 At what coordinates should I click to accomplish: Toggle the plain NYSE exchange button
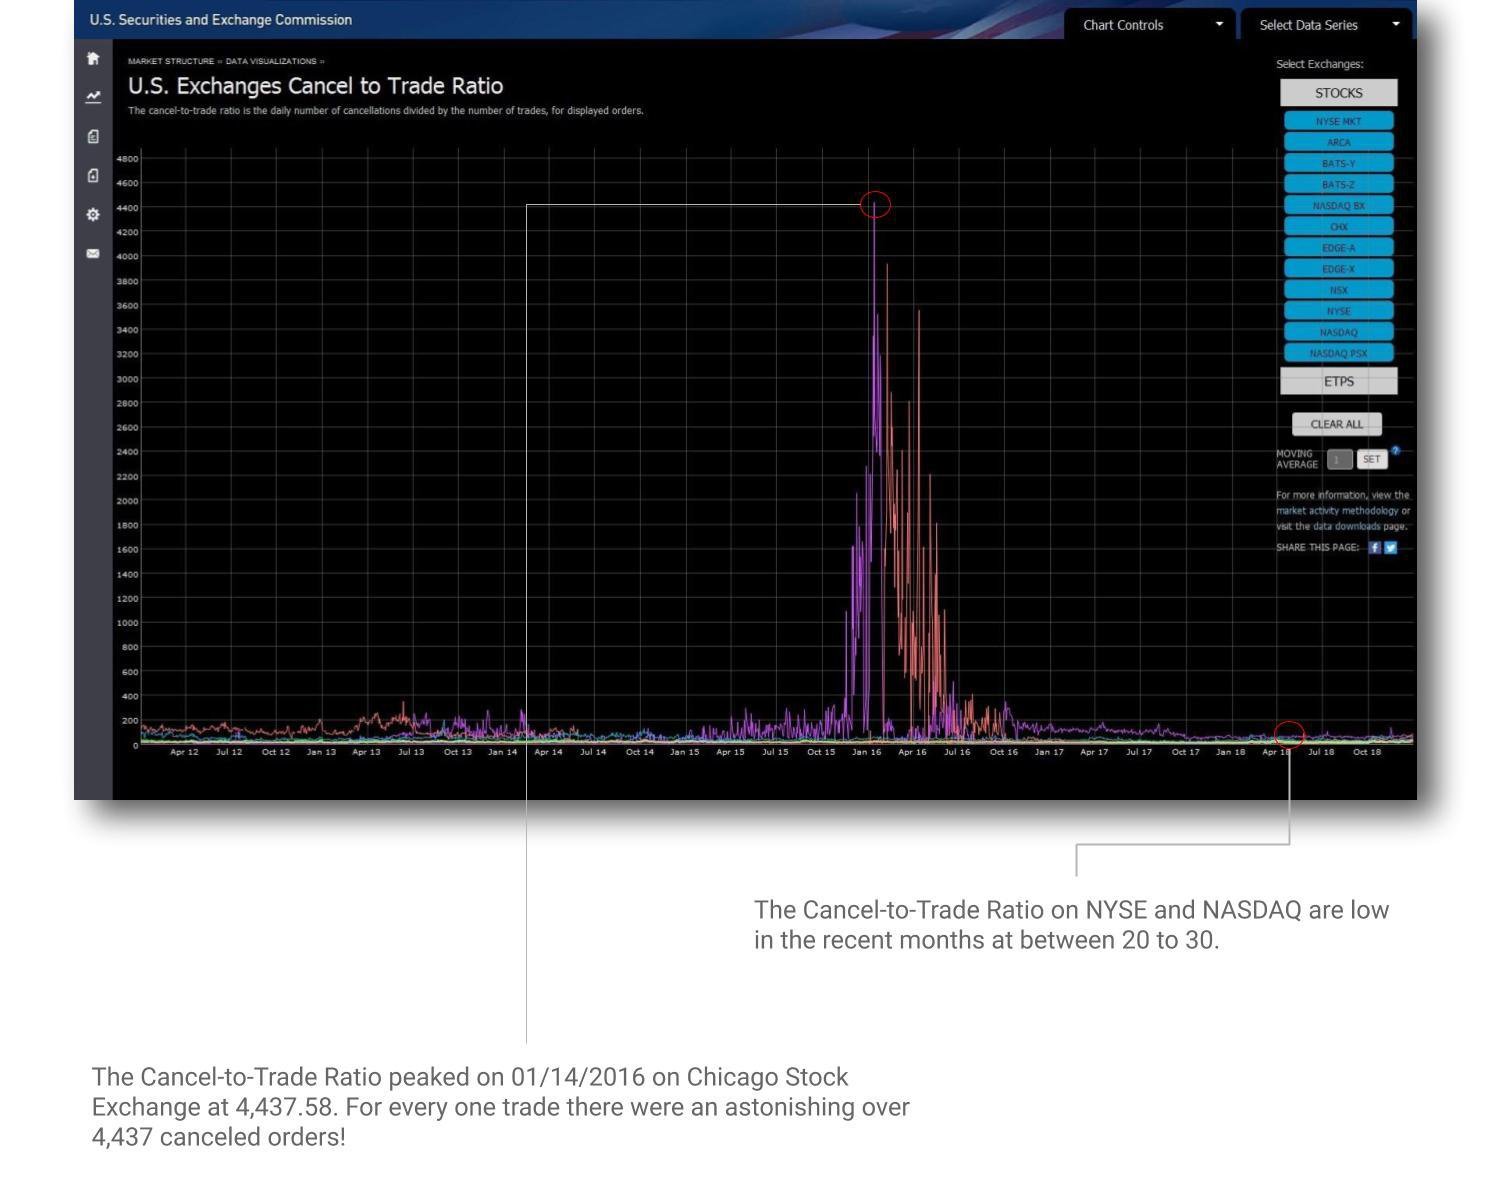tap(1338, 311)
